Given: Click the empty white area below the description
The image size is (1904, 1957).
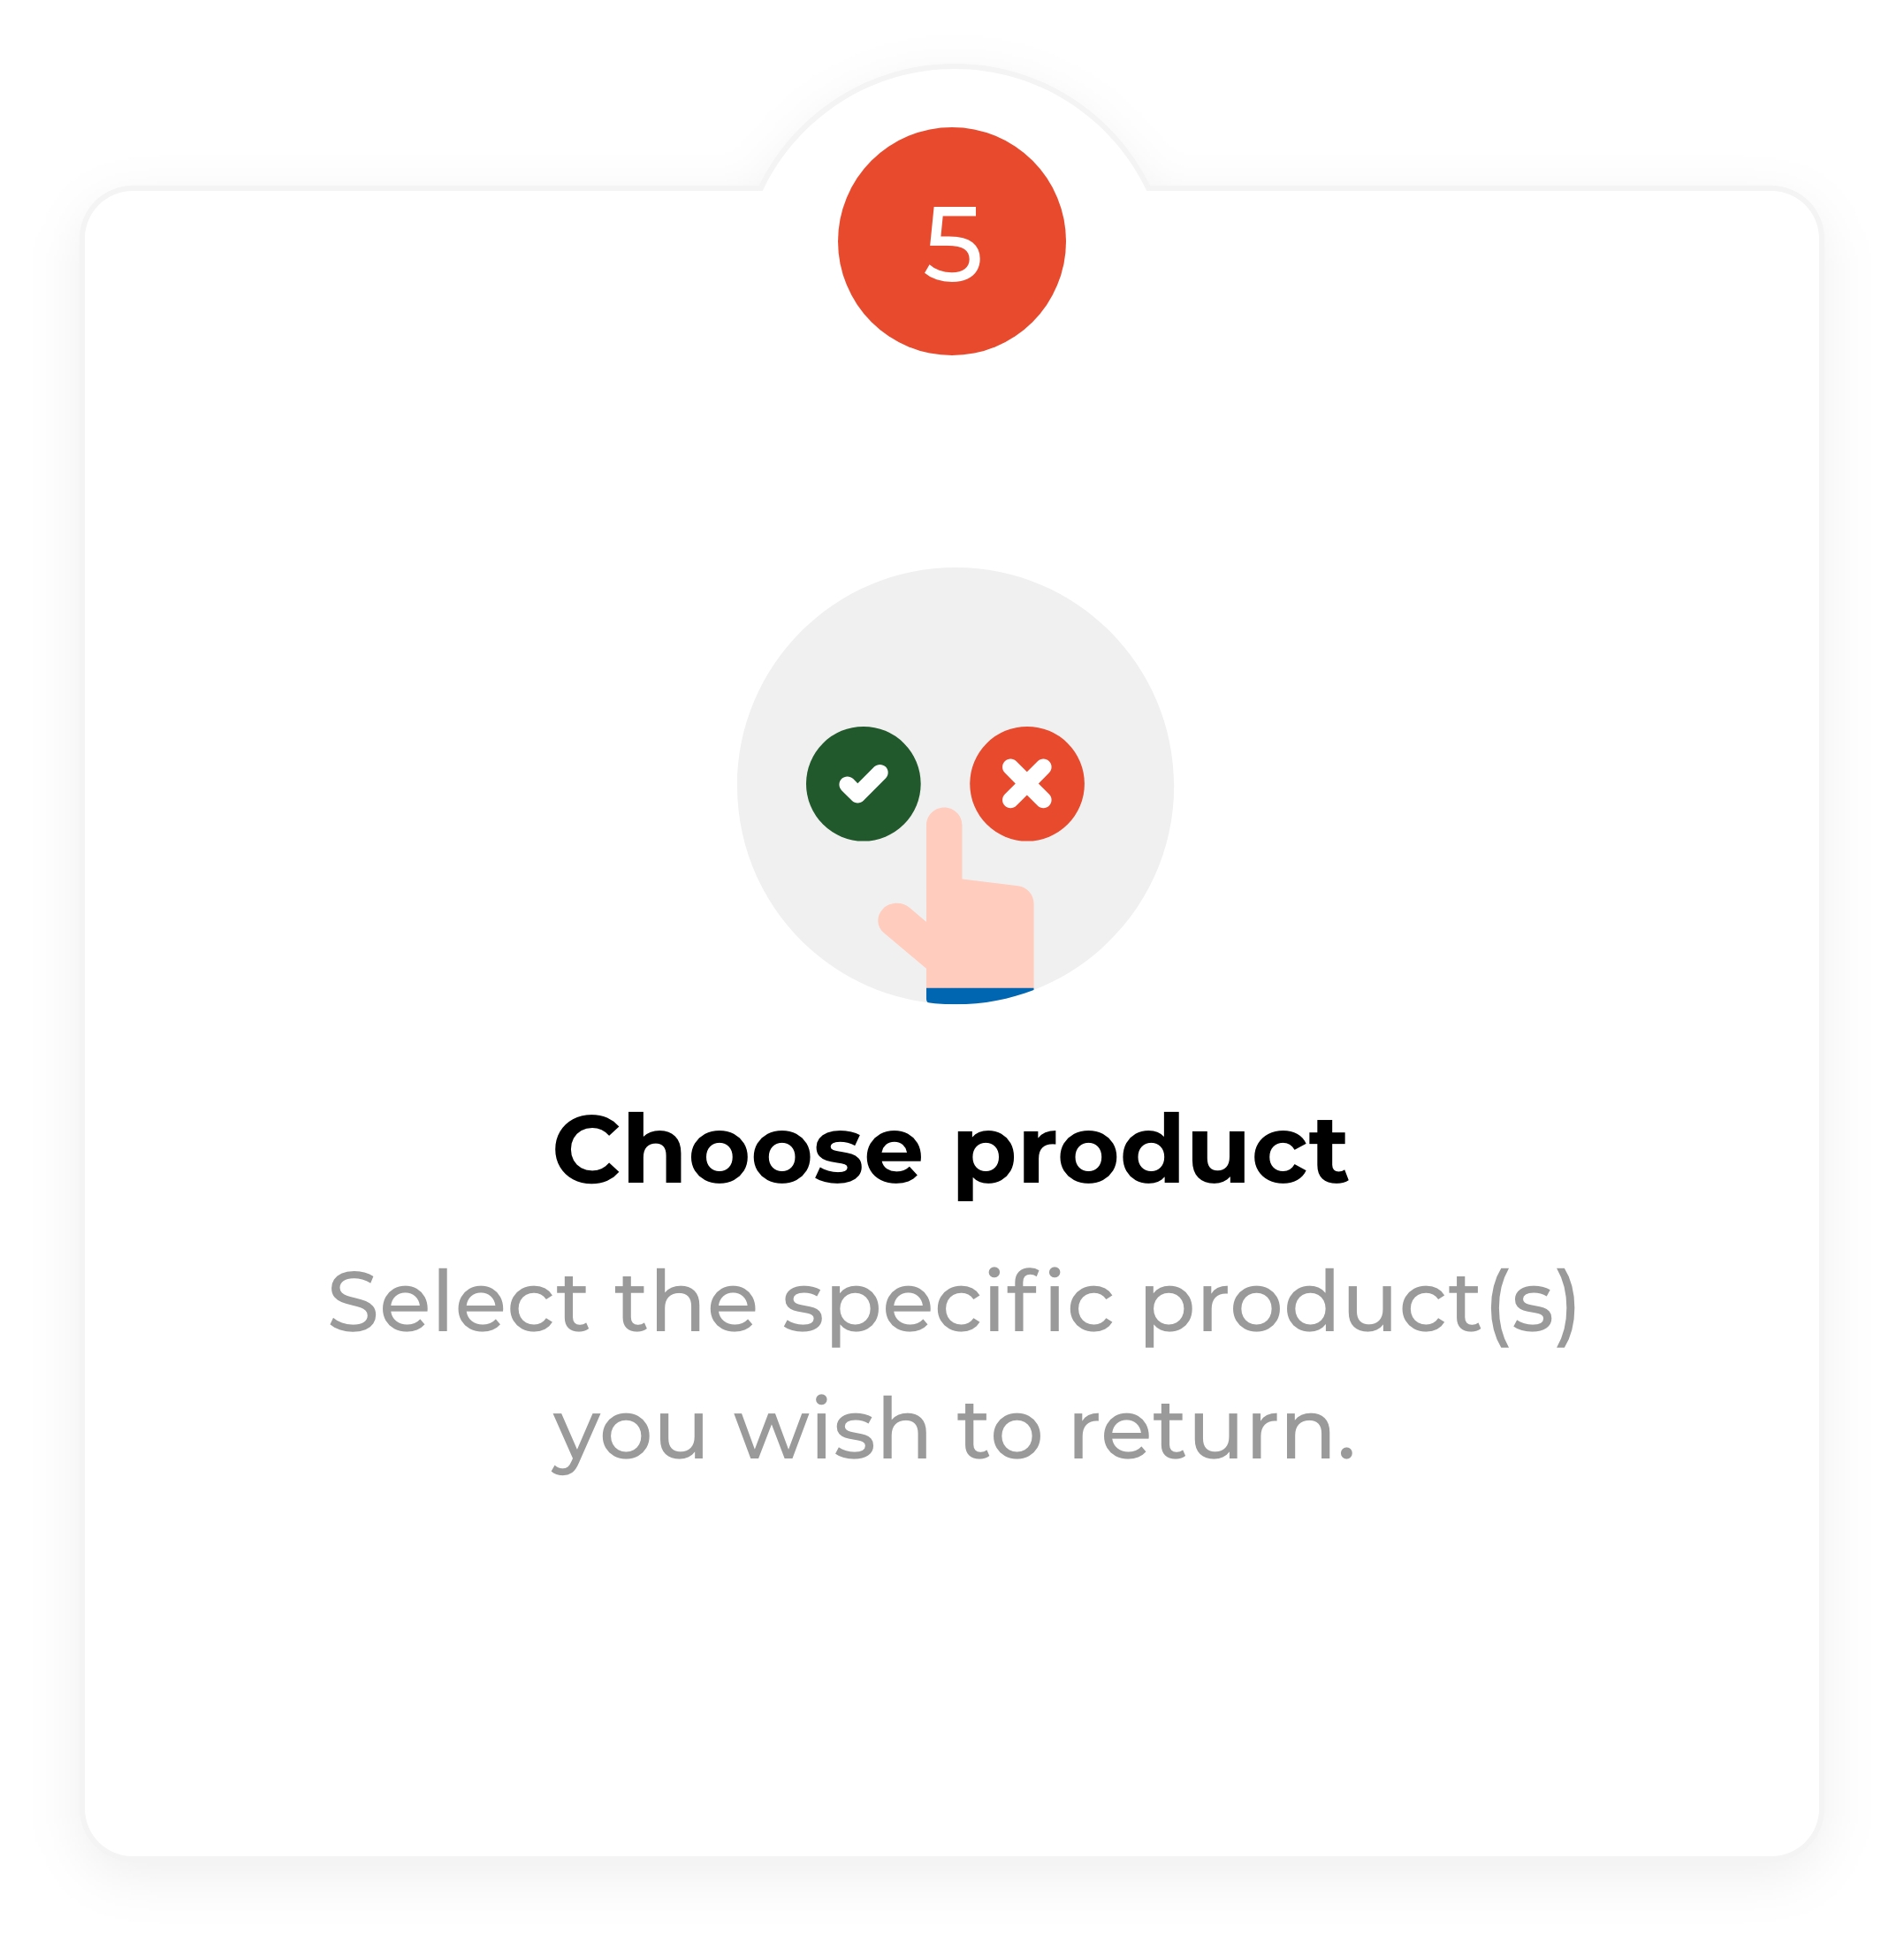Looking at the screenshot, I should (951, 1650).
